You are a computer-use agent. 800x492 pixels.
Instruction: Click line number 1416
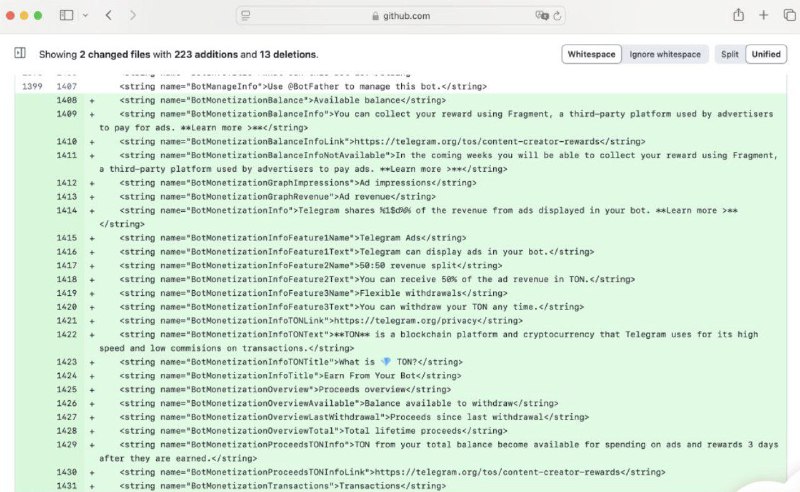tap(67, 252)
